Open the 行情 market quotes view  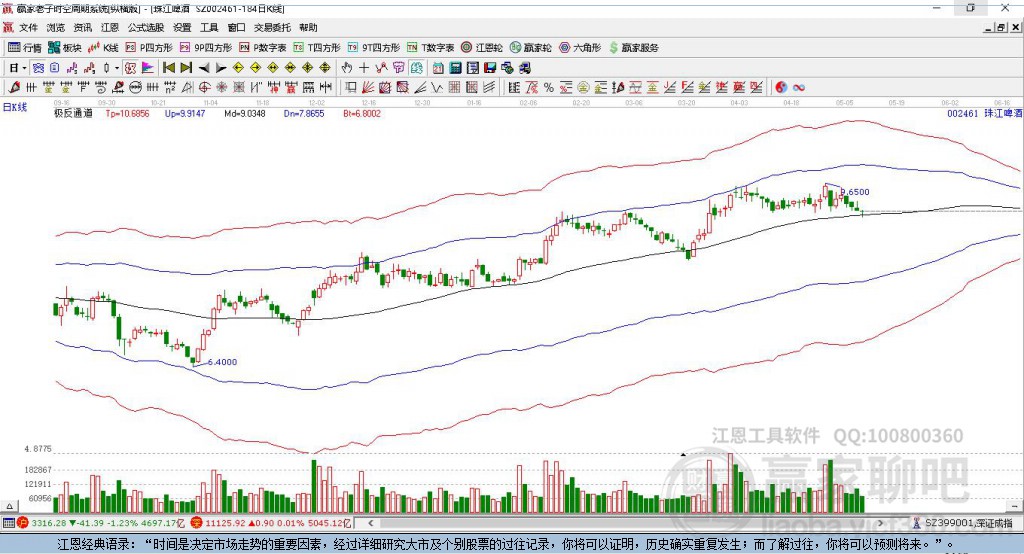tap(25, 48)
